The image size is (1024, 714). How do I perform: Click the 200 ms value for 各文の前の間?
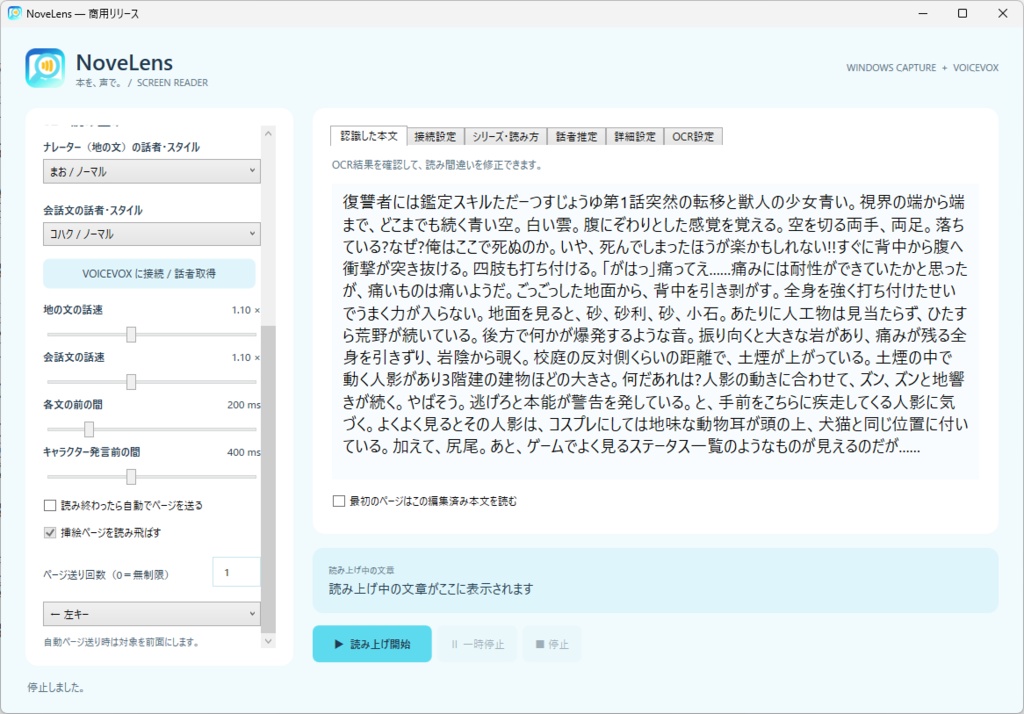tap(244, 405)
